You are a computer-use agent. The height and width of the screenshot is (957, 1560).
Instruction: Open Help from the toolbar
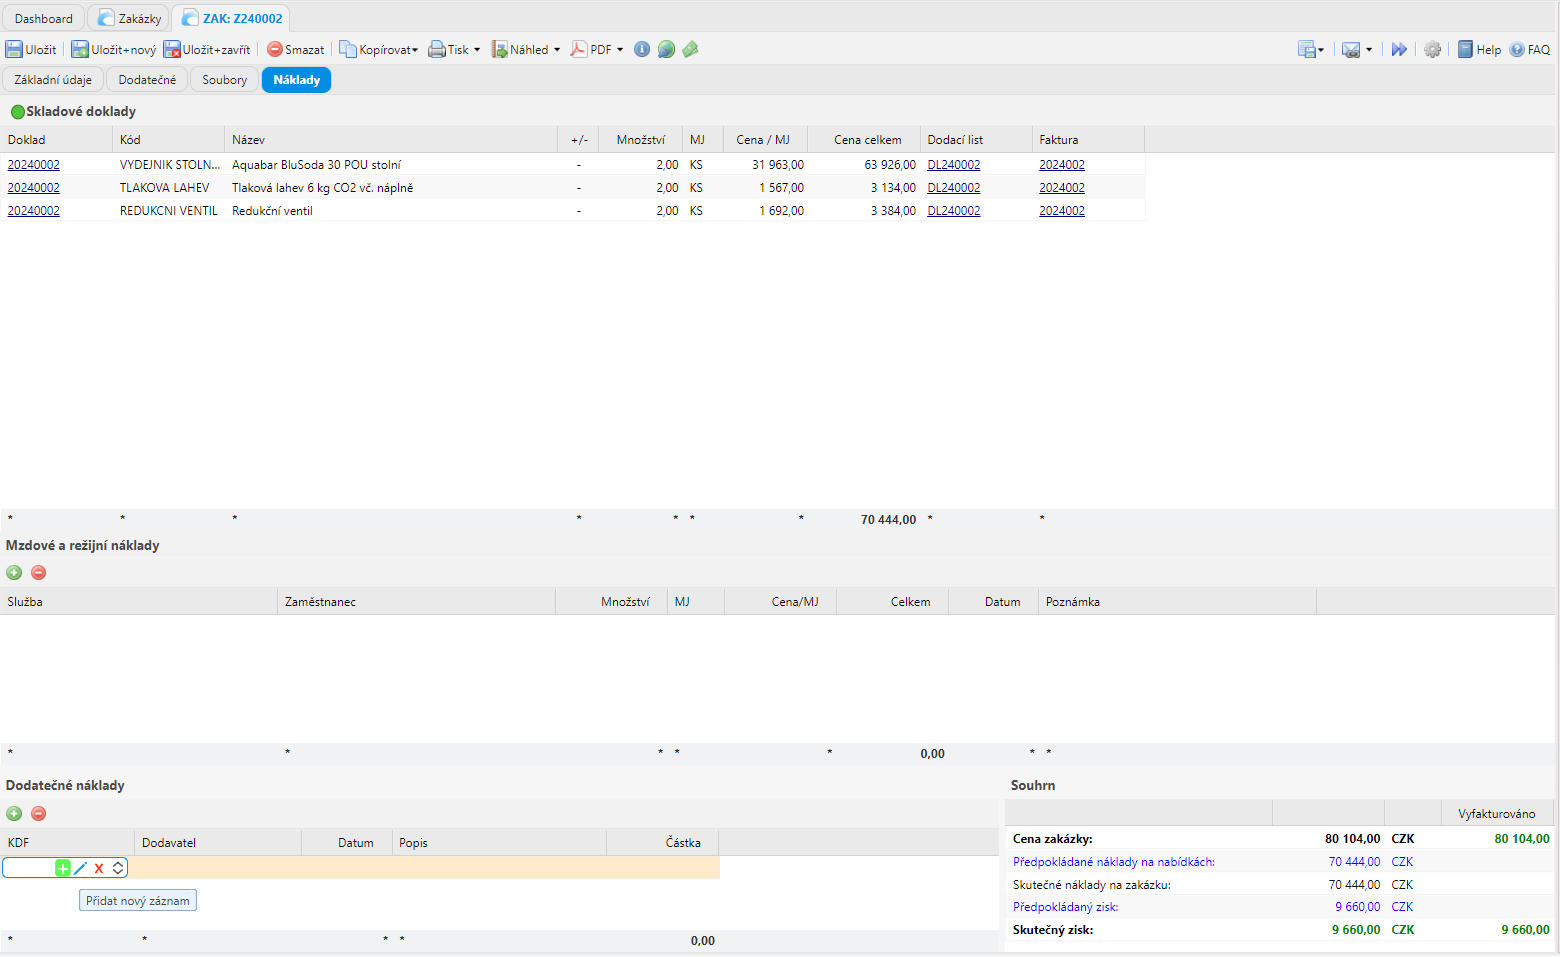tap(1479, 49)
